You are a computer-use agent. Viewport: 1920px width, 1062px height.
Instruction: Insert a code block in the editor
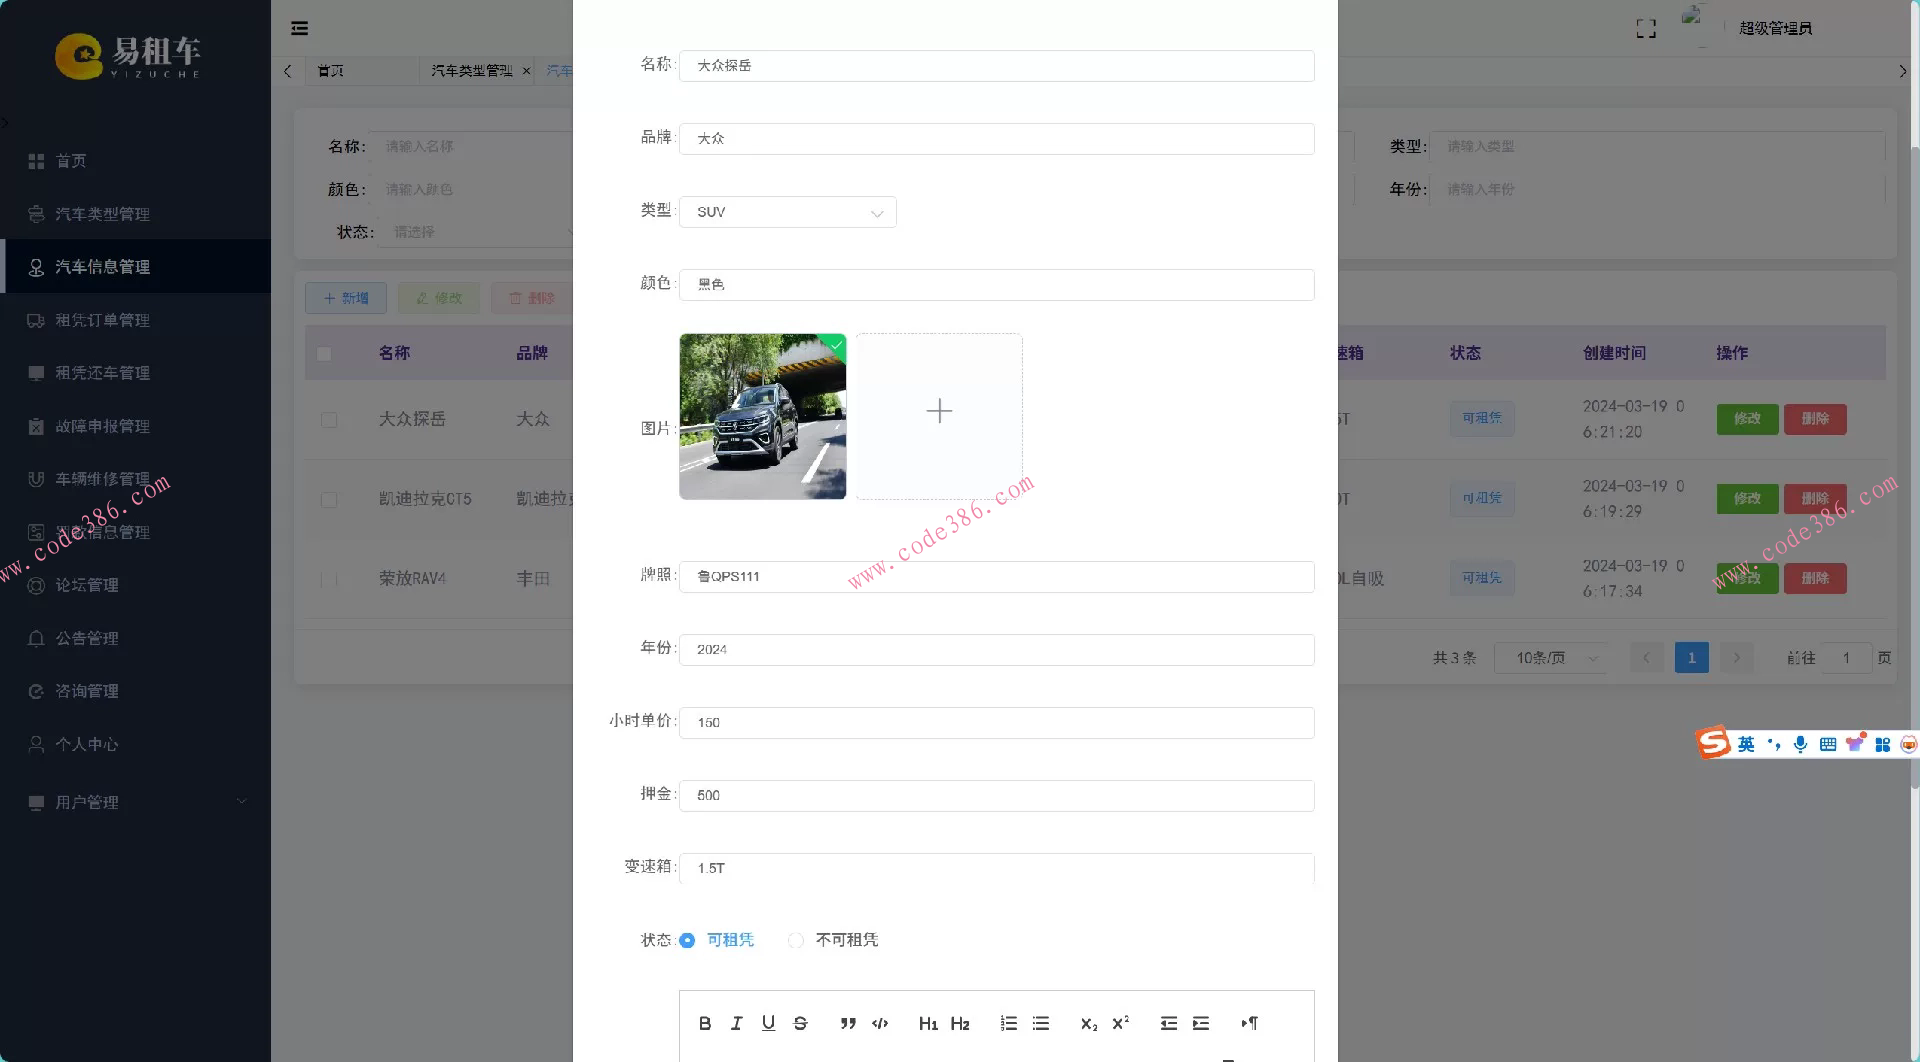[880, 1023]
